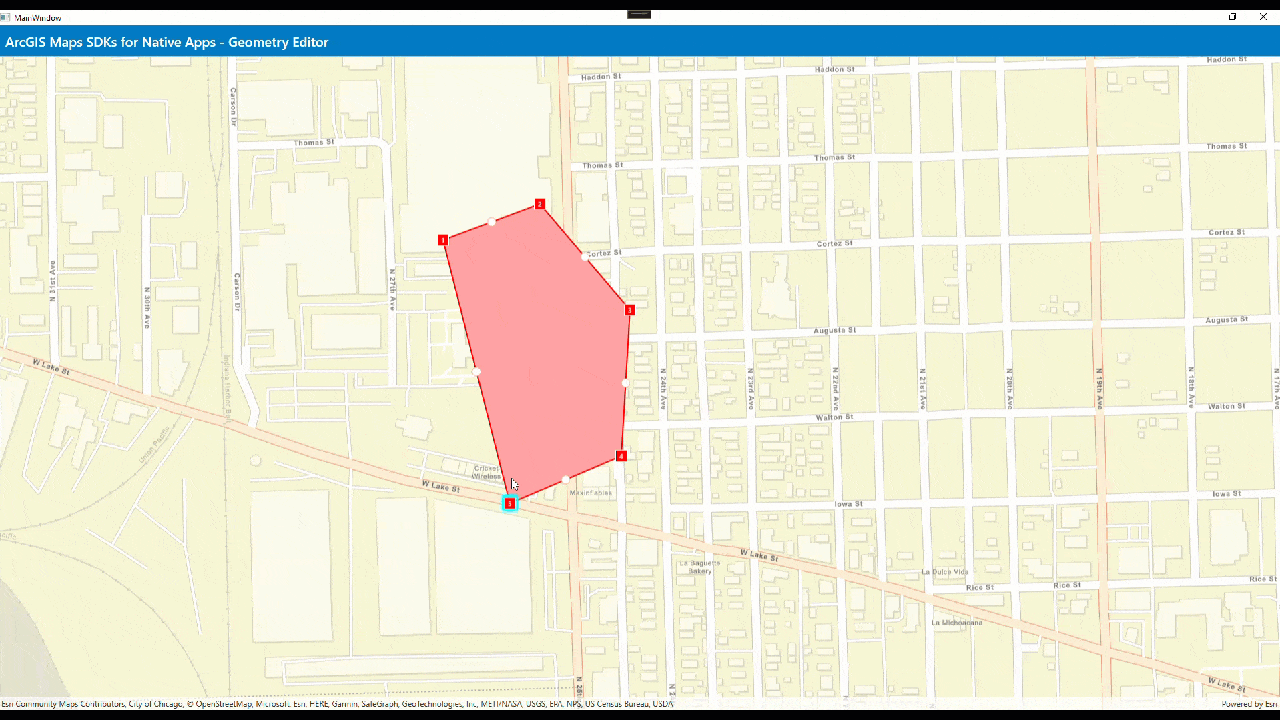Image resolution: width=1280 pixels, height=720 pixels.
Task: Click the 'La Saguera Bakery' map label
Action: point(699,567)
